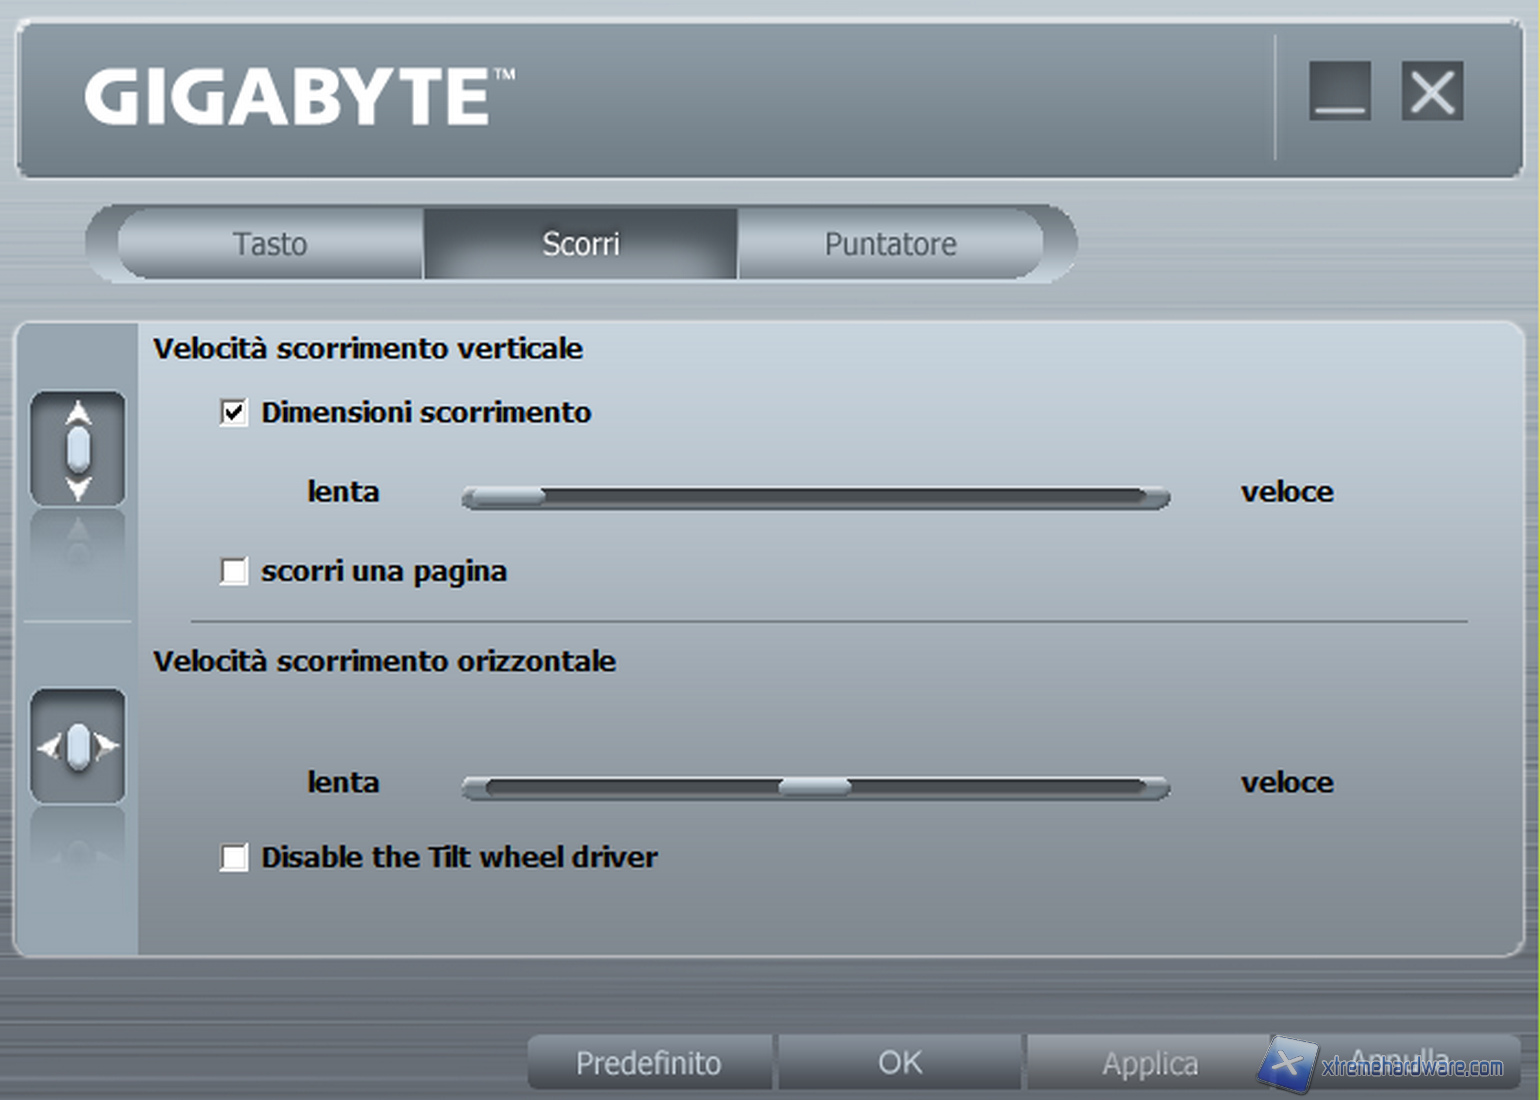
Task: Click the Applica button
Action: [1150, 1064]
